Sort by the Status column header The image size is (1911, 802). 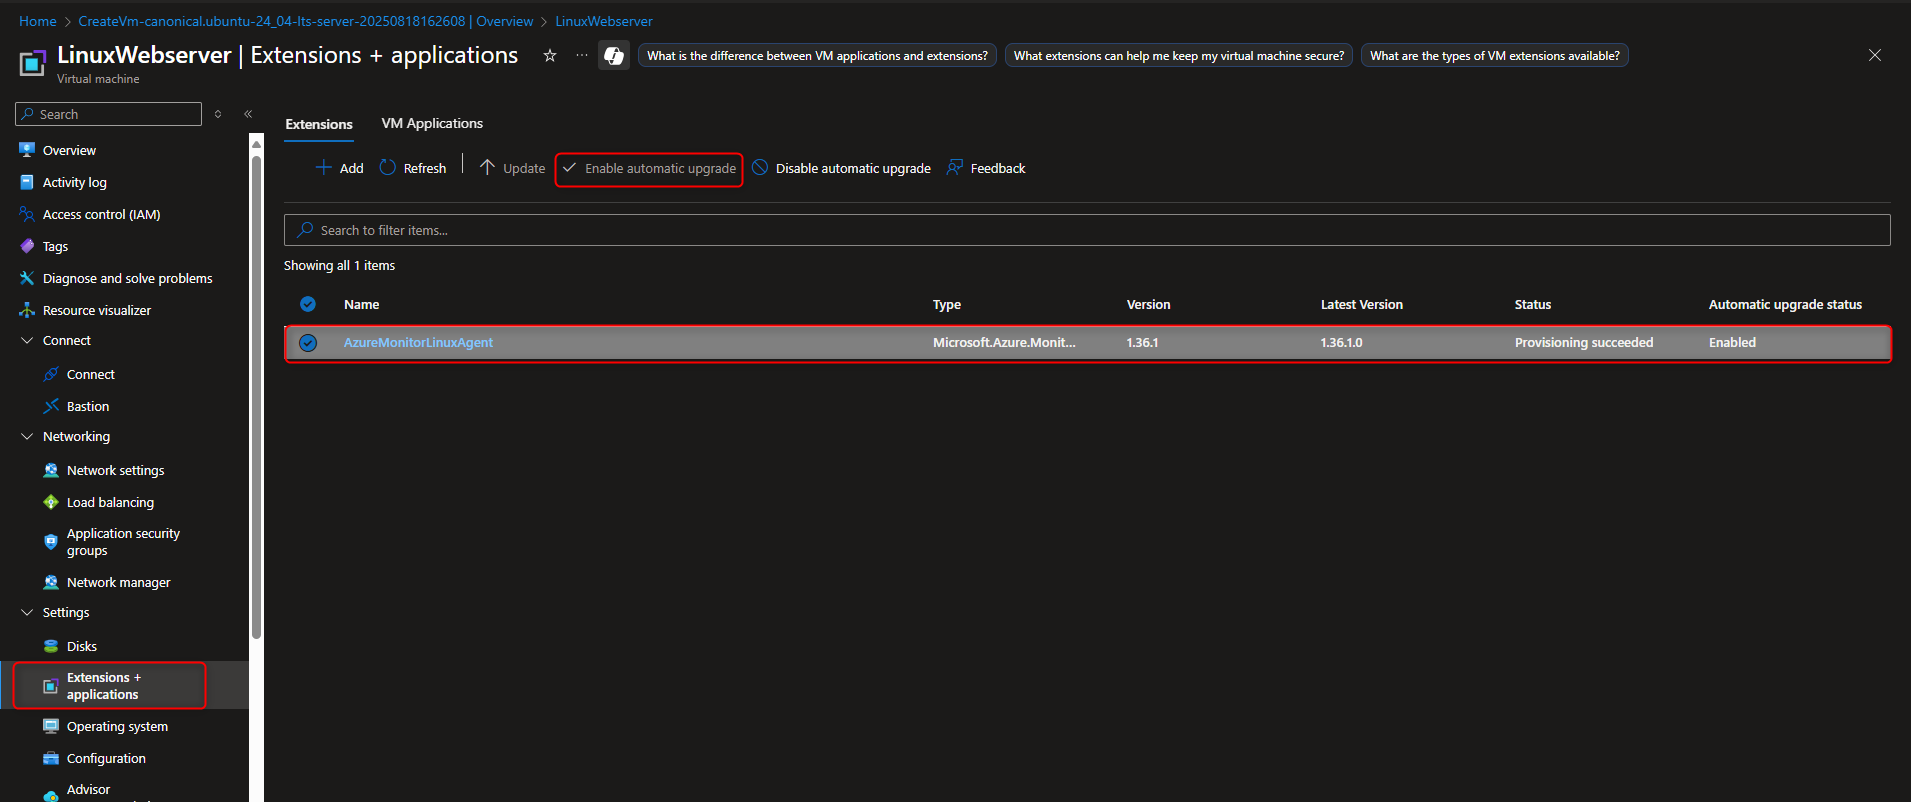pos(1533,304)
